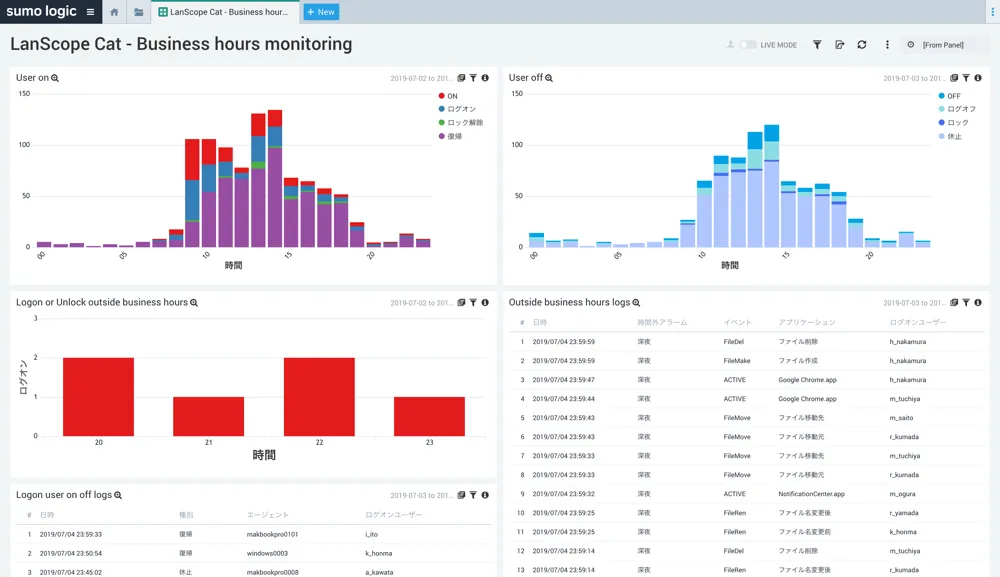Show Outside business hours logs info icon
1000x577 pixels.
tap(978, 303)
